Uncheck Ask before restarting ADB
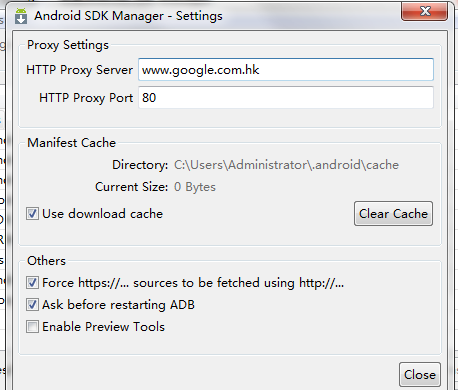Image resolution: width=458 pixels, height=390 pixels. (32, 305)
